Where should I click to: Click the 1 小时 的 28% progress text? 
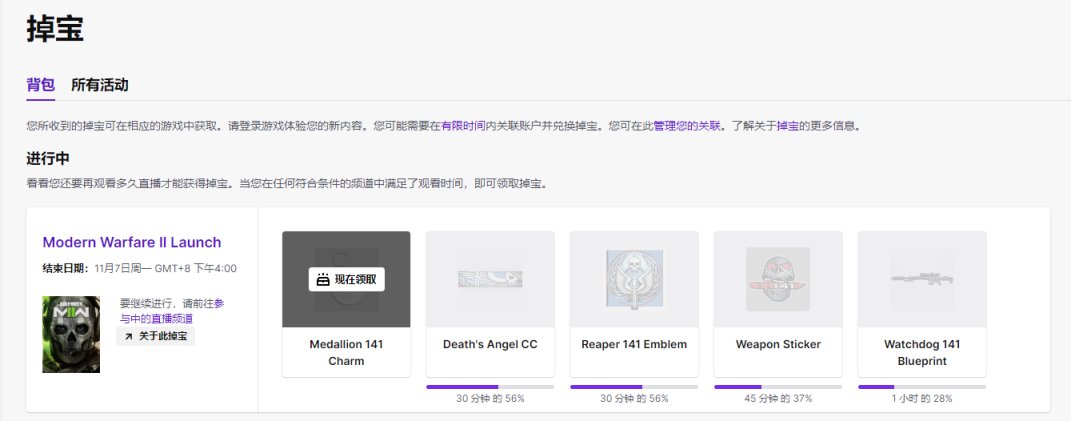(922, 398)
